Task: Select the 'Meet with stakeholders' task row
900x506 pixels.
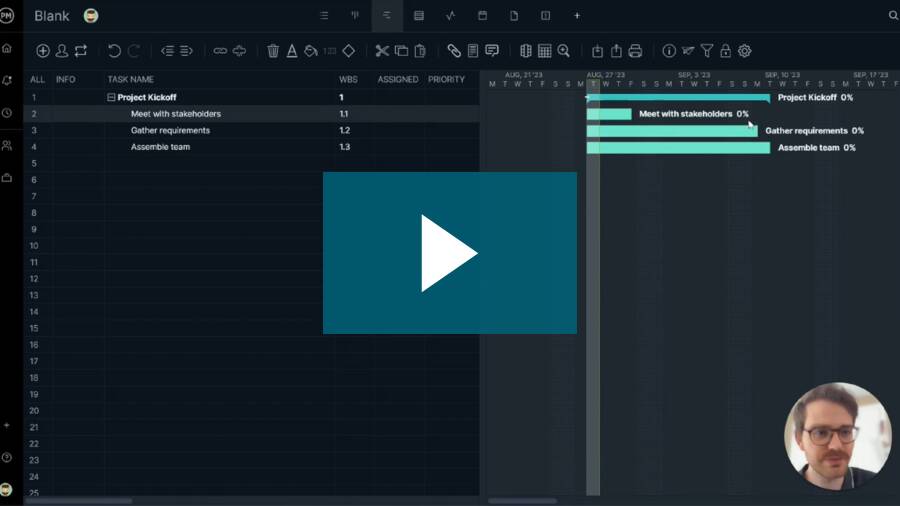Action: pos(251,114)
